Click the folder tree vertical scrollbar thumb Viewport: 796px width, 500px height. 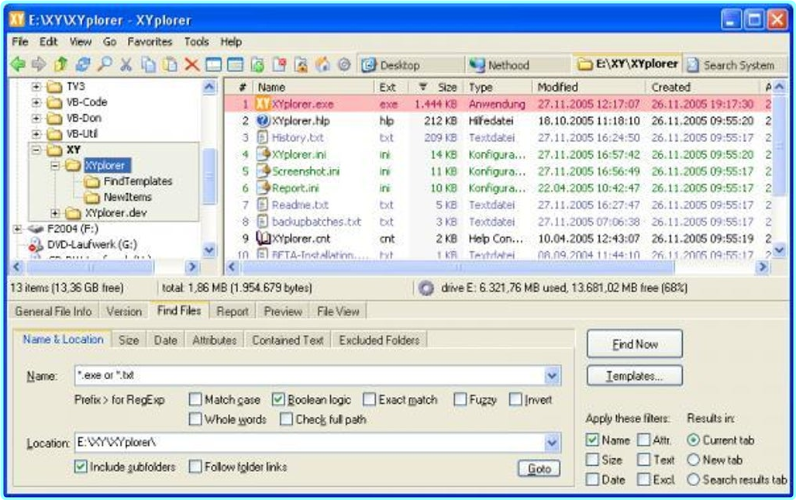coord(209,177)
